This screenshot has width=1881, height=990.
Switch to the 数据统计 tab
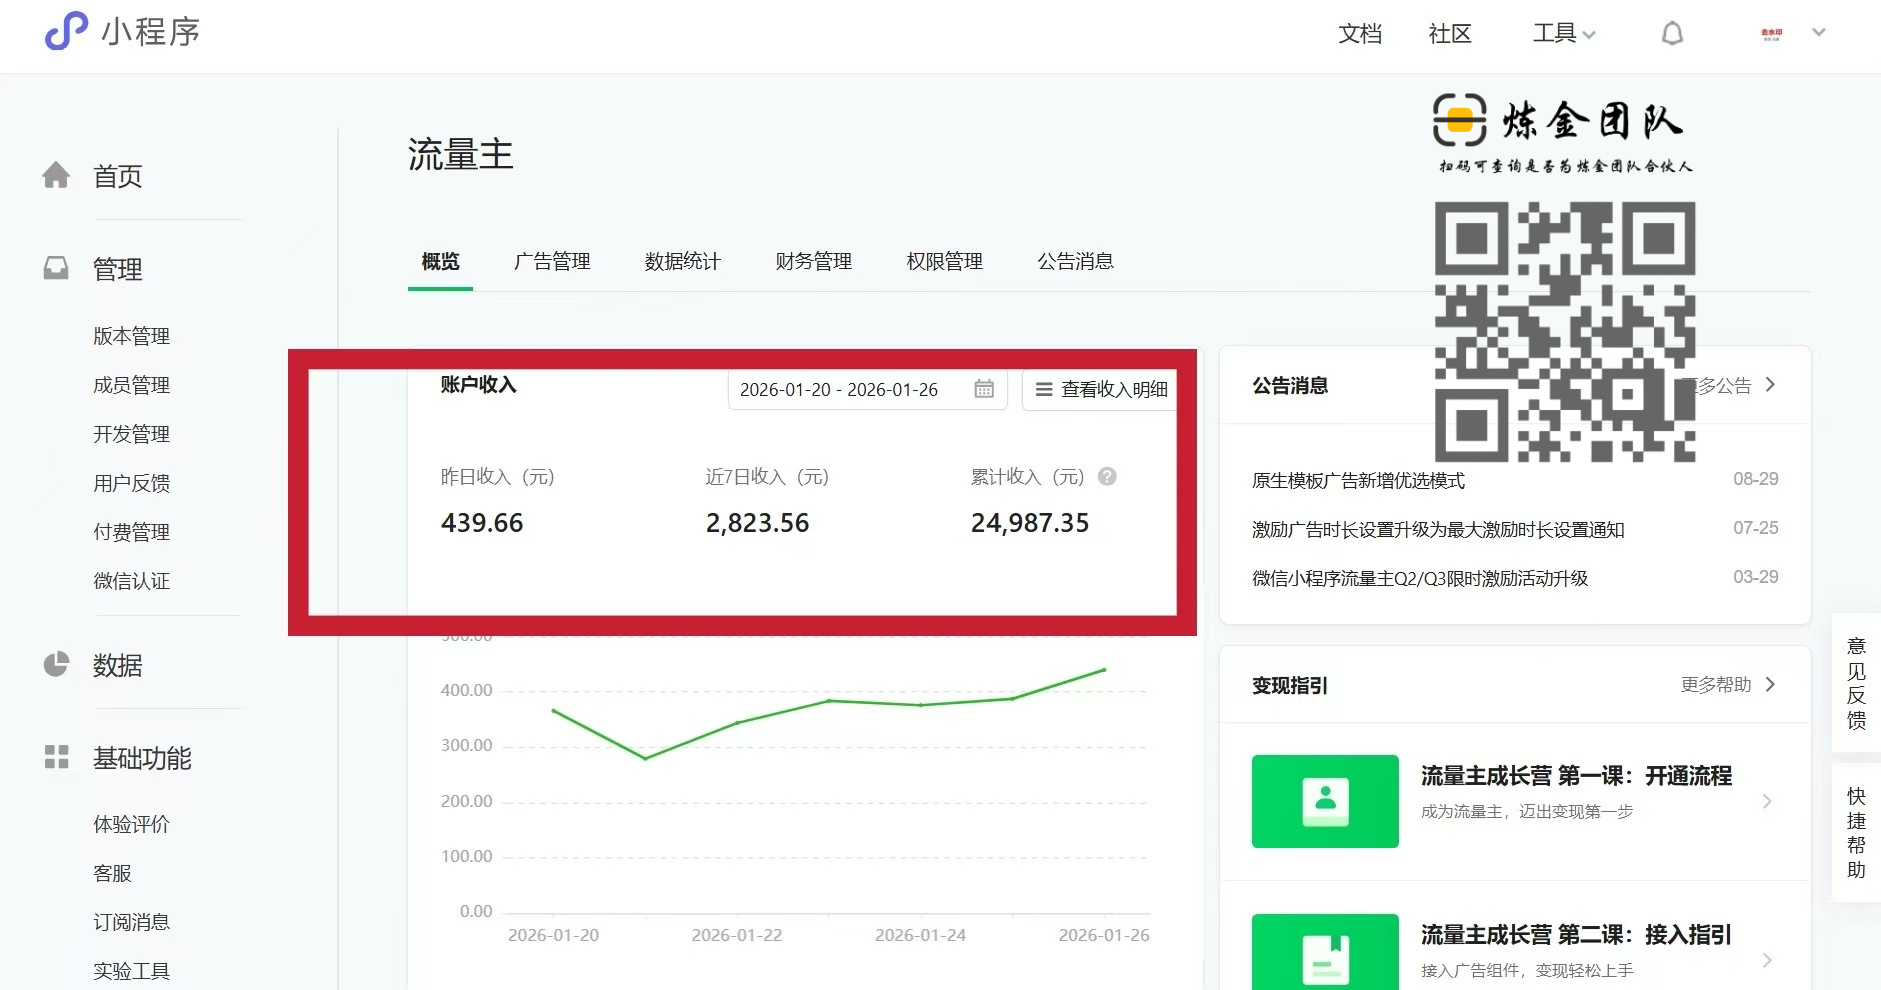(x=682, y=262)
